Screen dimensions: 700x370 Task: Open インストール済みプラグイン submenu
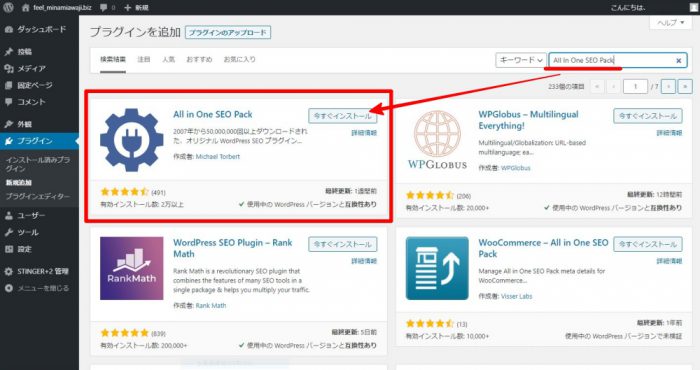(x=38, y=164)
